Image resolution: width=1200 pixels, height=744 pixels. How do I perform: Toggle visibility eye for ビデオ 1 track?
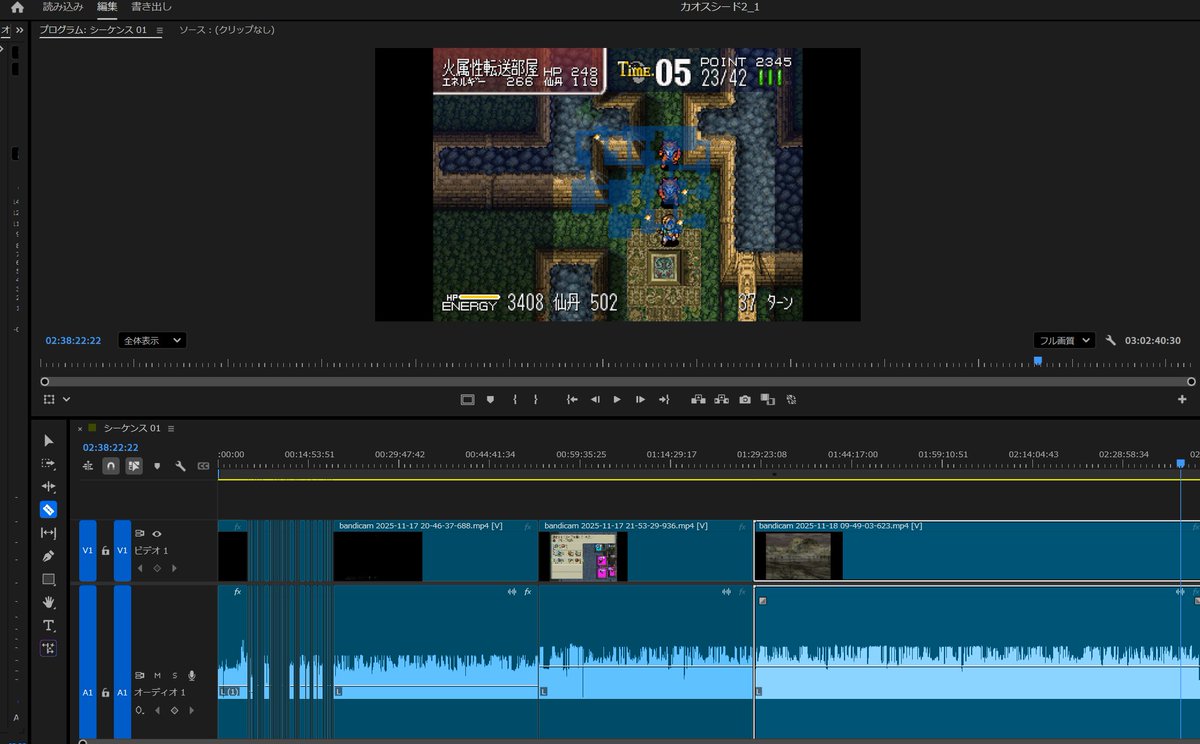157,534
